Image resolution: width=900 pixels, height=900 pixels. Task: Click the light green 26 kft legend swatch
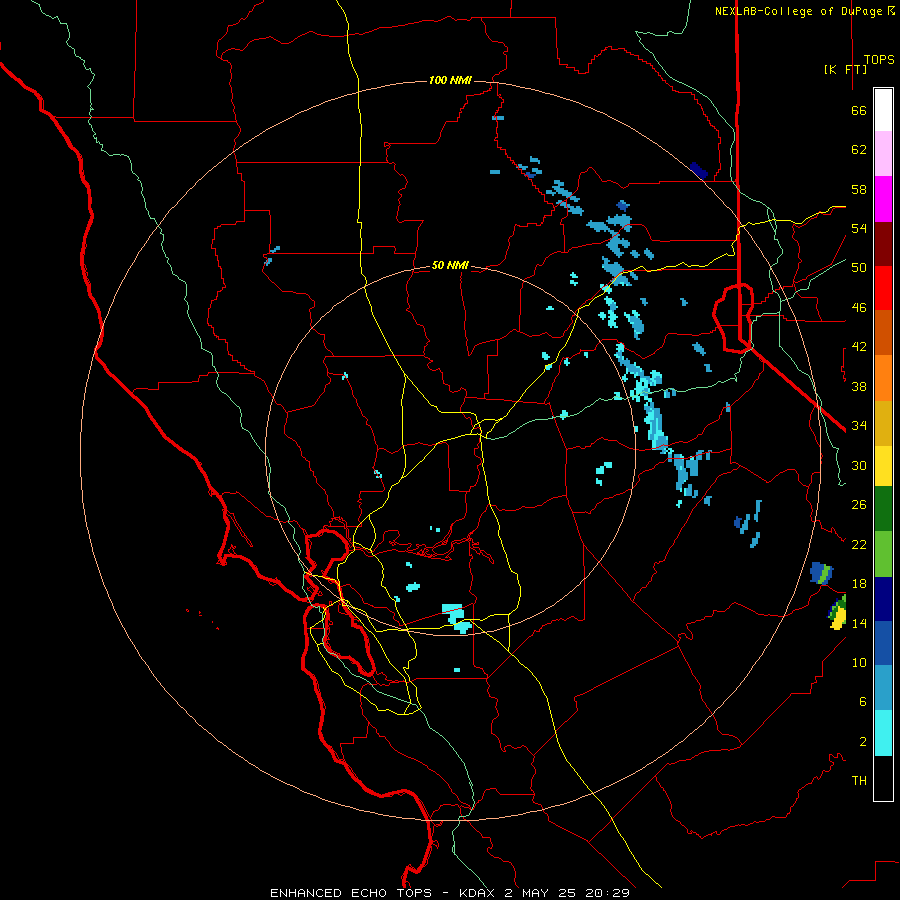click(x=883, y=554)
